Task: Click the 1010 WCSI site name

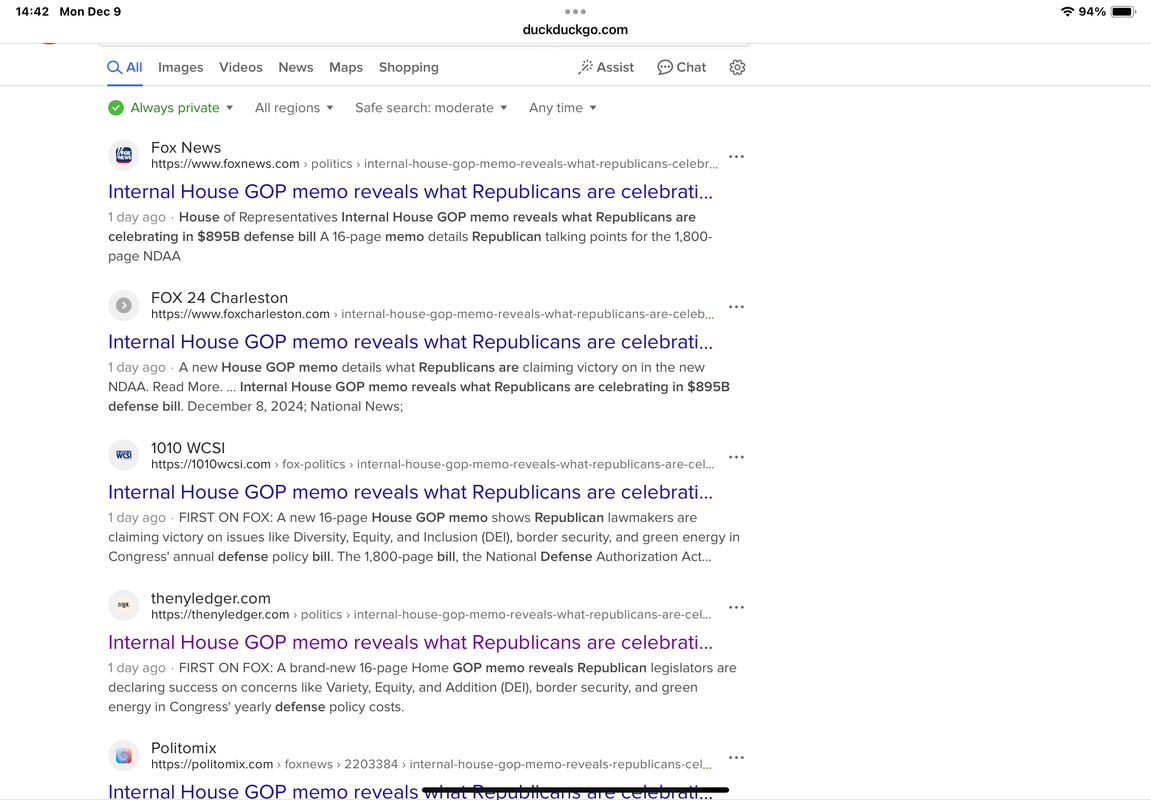Action: coord(188,448)
